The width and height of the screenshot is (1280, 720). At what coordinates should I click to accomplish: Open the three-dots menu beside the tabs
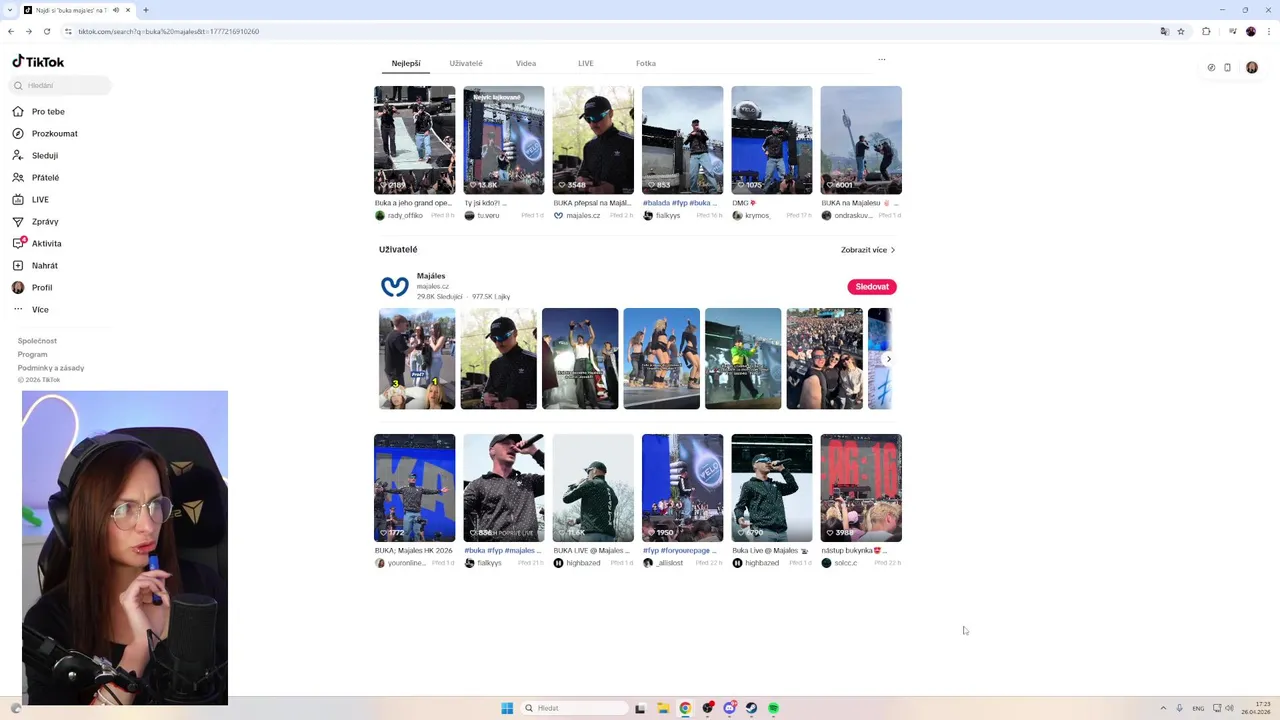[x=882, y=60]
